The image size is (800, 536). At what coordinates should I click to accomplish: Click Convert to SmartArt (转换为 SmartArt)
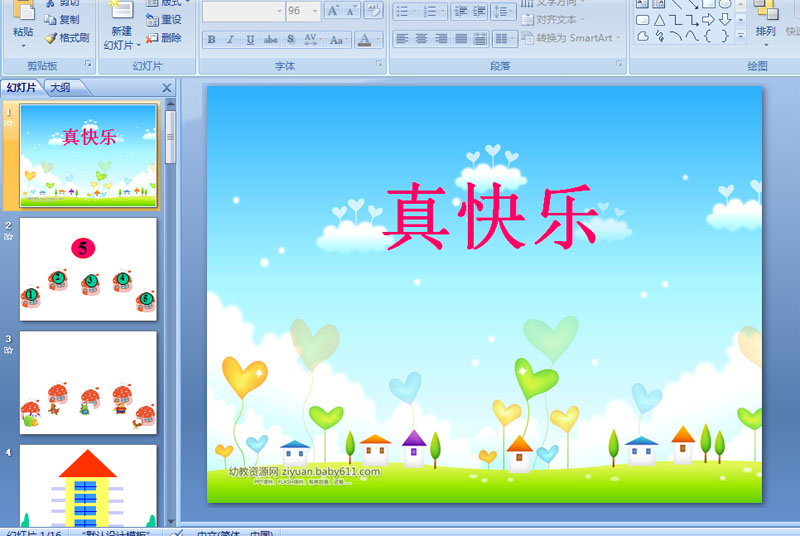(571, 38)
